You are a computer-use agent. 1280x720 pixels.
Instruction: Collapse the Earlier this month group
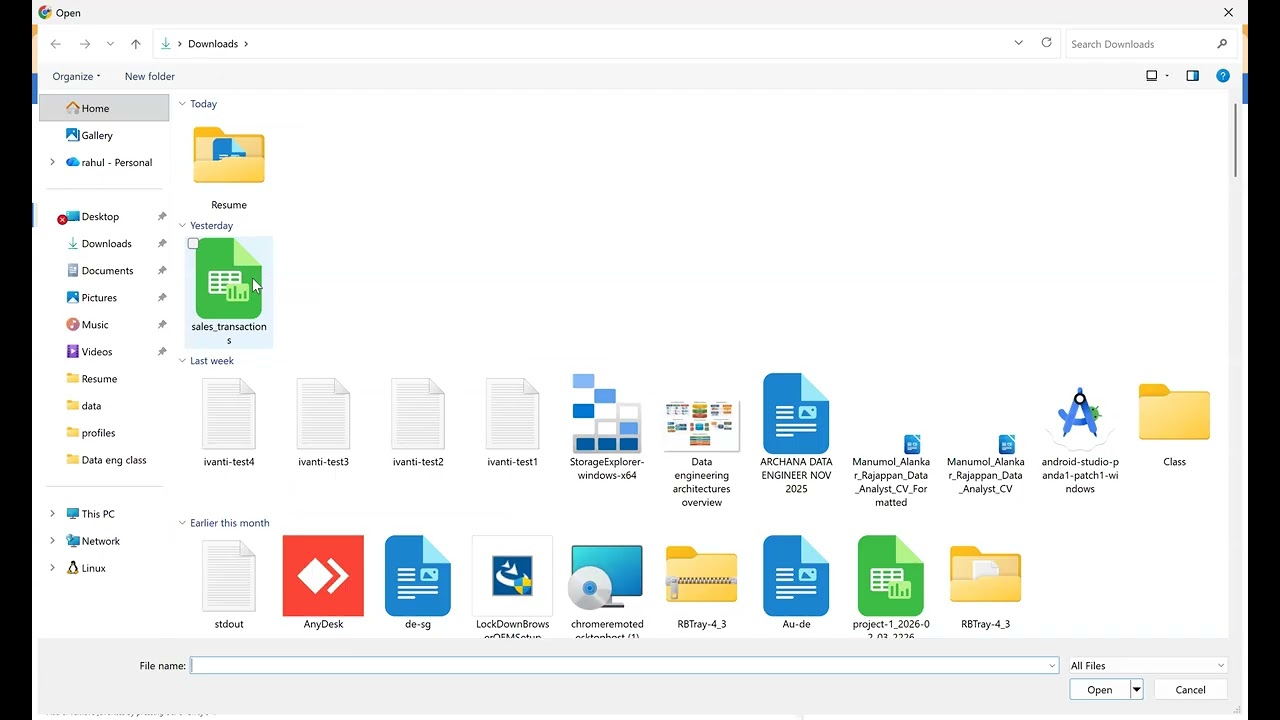coord(182,523)
